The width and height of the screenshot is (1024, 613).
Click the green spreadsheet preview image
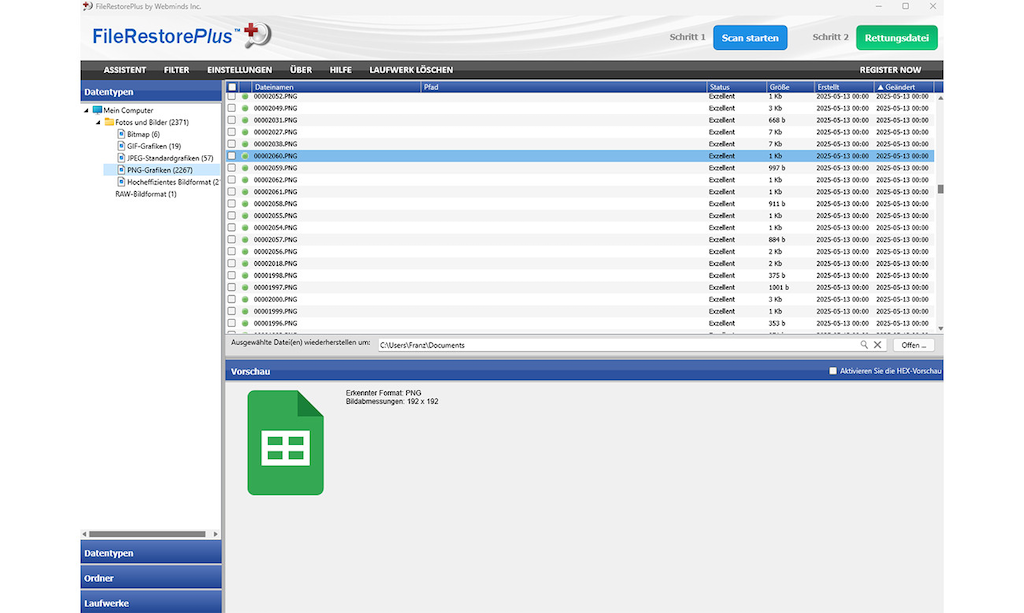click(x=285, y=443)
